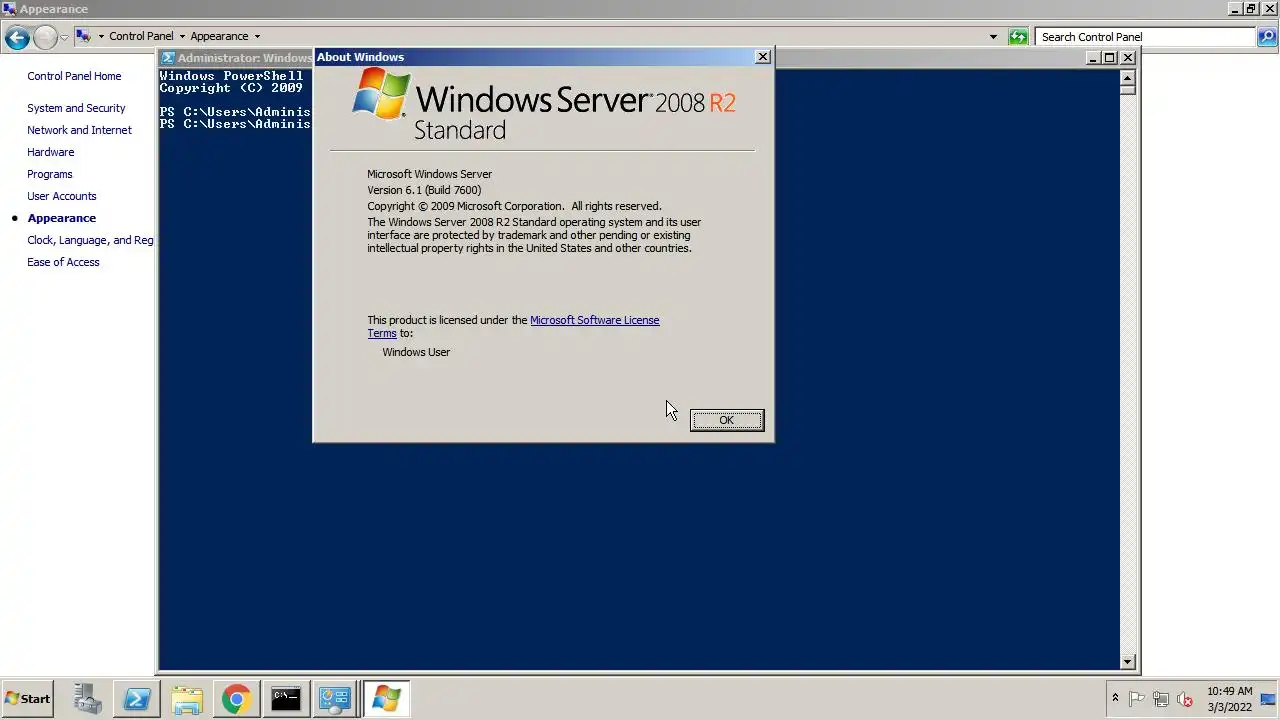
Task: Open the address bar history dropdown
Action: pos(993,37)
